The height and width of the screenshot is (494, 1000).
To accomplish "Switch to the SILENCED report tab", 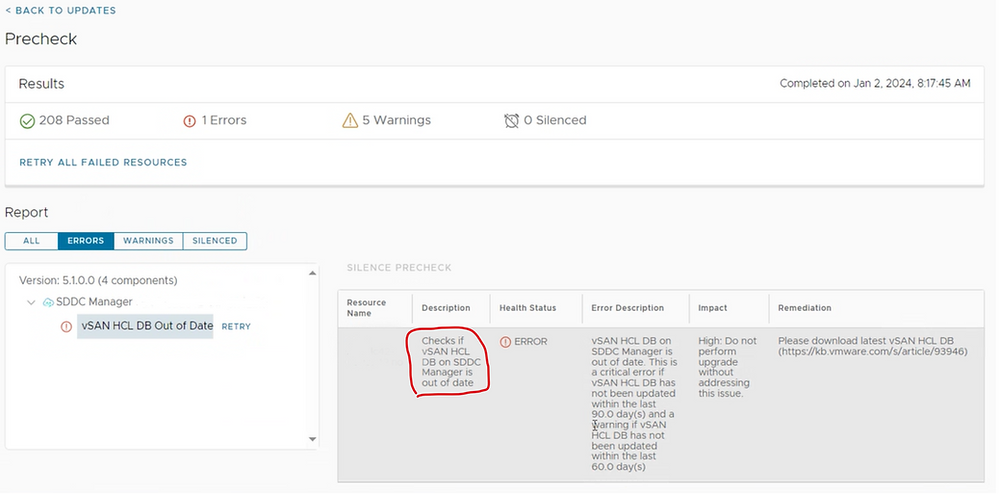I will tap(215, 241).
